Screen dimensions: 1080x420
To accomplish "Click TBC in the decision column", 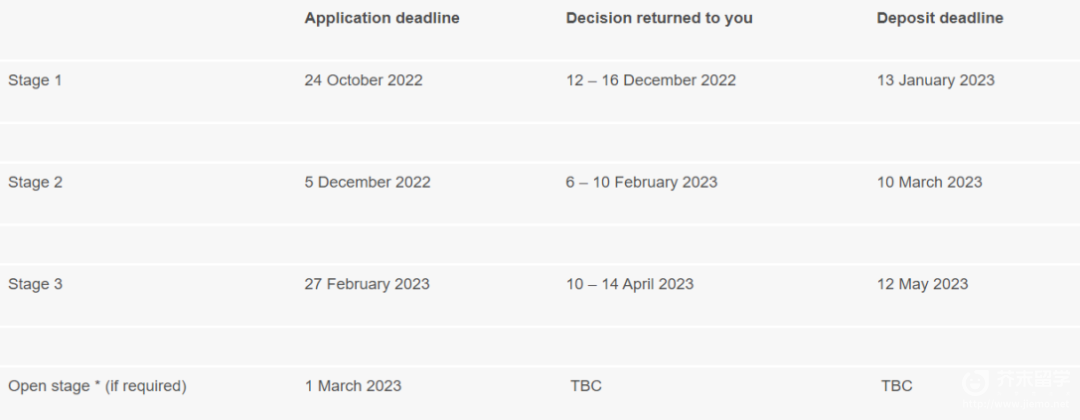I will pyautogui.click(x=586, y=386).
